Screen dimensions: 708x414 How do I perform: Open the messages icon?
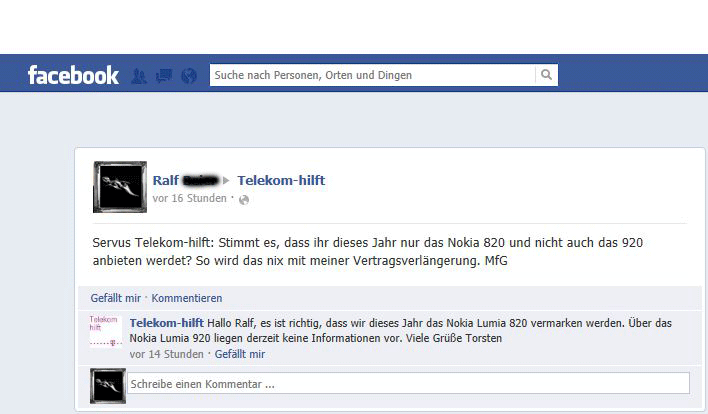tap(164, 75)
